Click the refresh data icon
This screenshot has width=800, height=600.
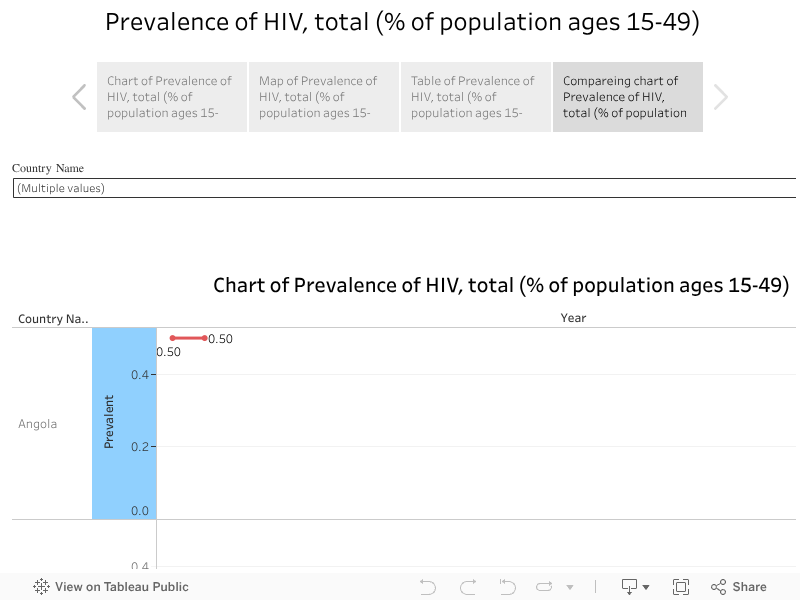[x=545, y=587]
